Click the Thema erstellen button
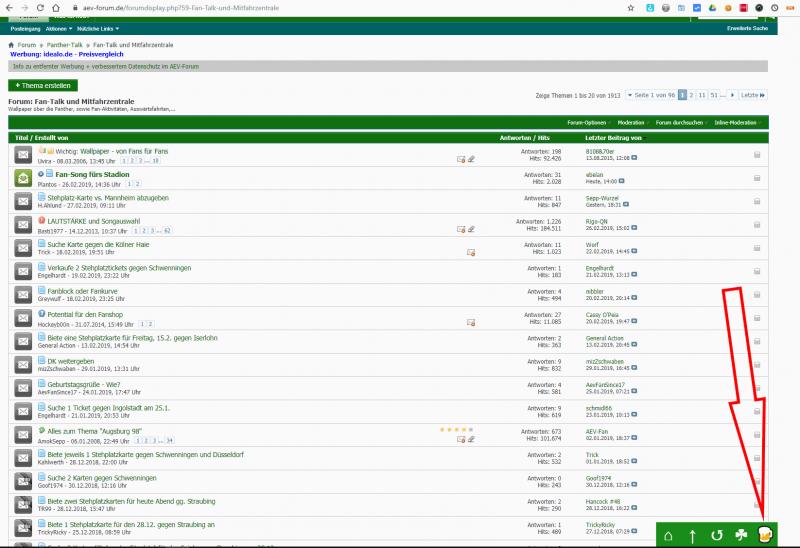800x548 pixels. tap(42, 86)
